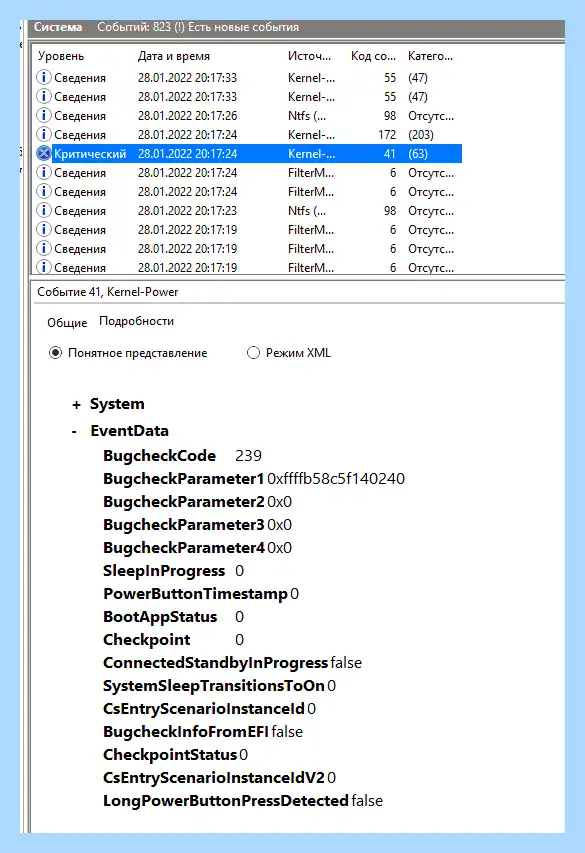585x853 pixels.
Task: Sort by the 'Дата и время' column header
Action: click(174, 56)
